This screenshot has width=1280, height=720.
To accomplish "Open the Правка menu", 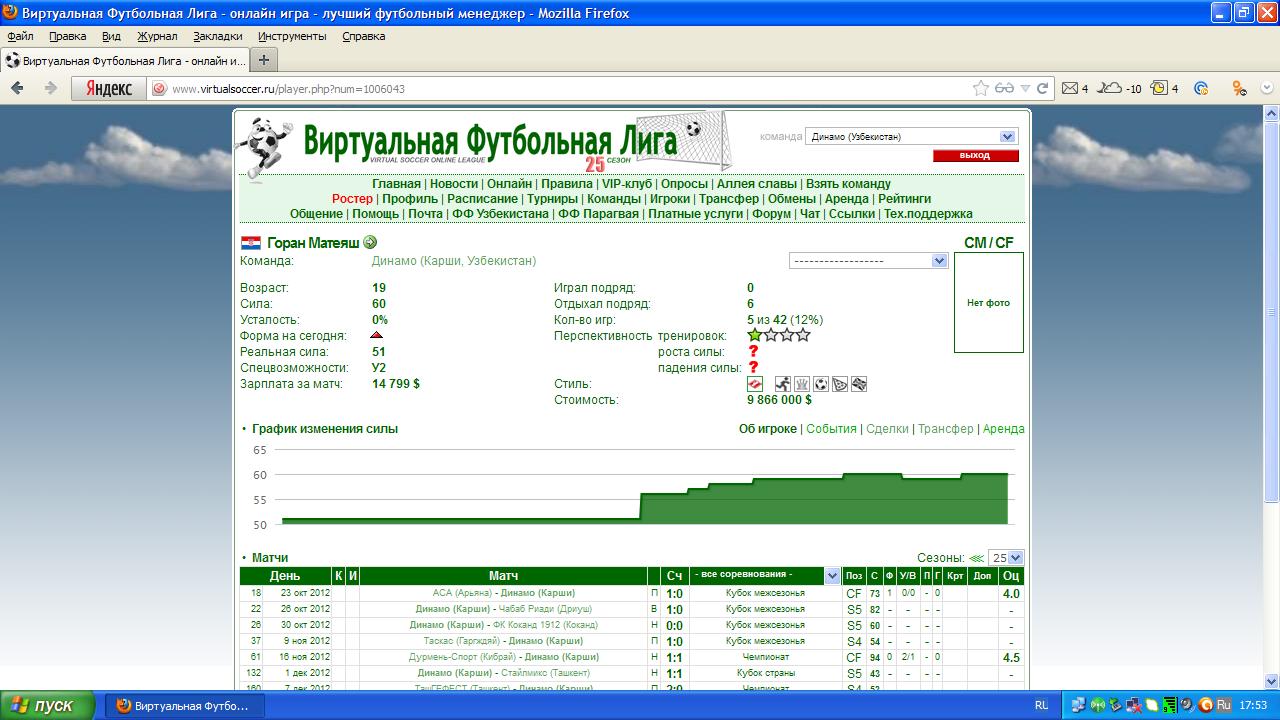I will [x=67, y=36].
